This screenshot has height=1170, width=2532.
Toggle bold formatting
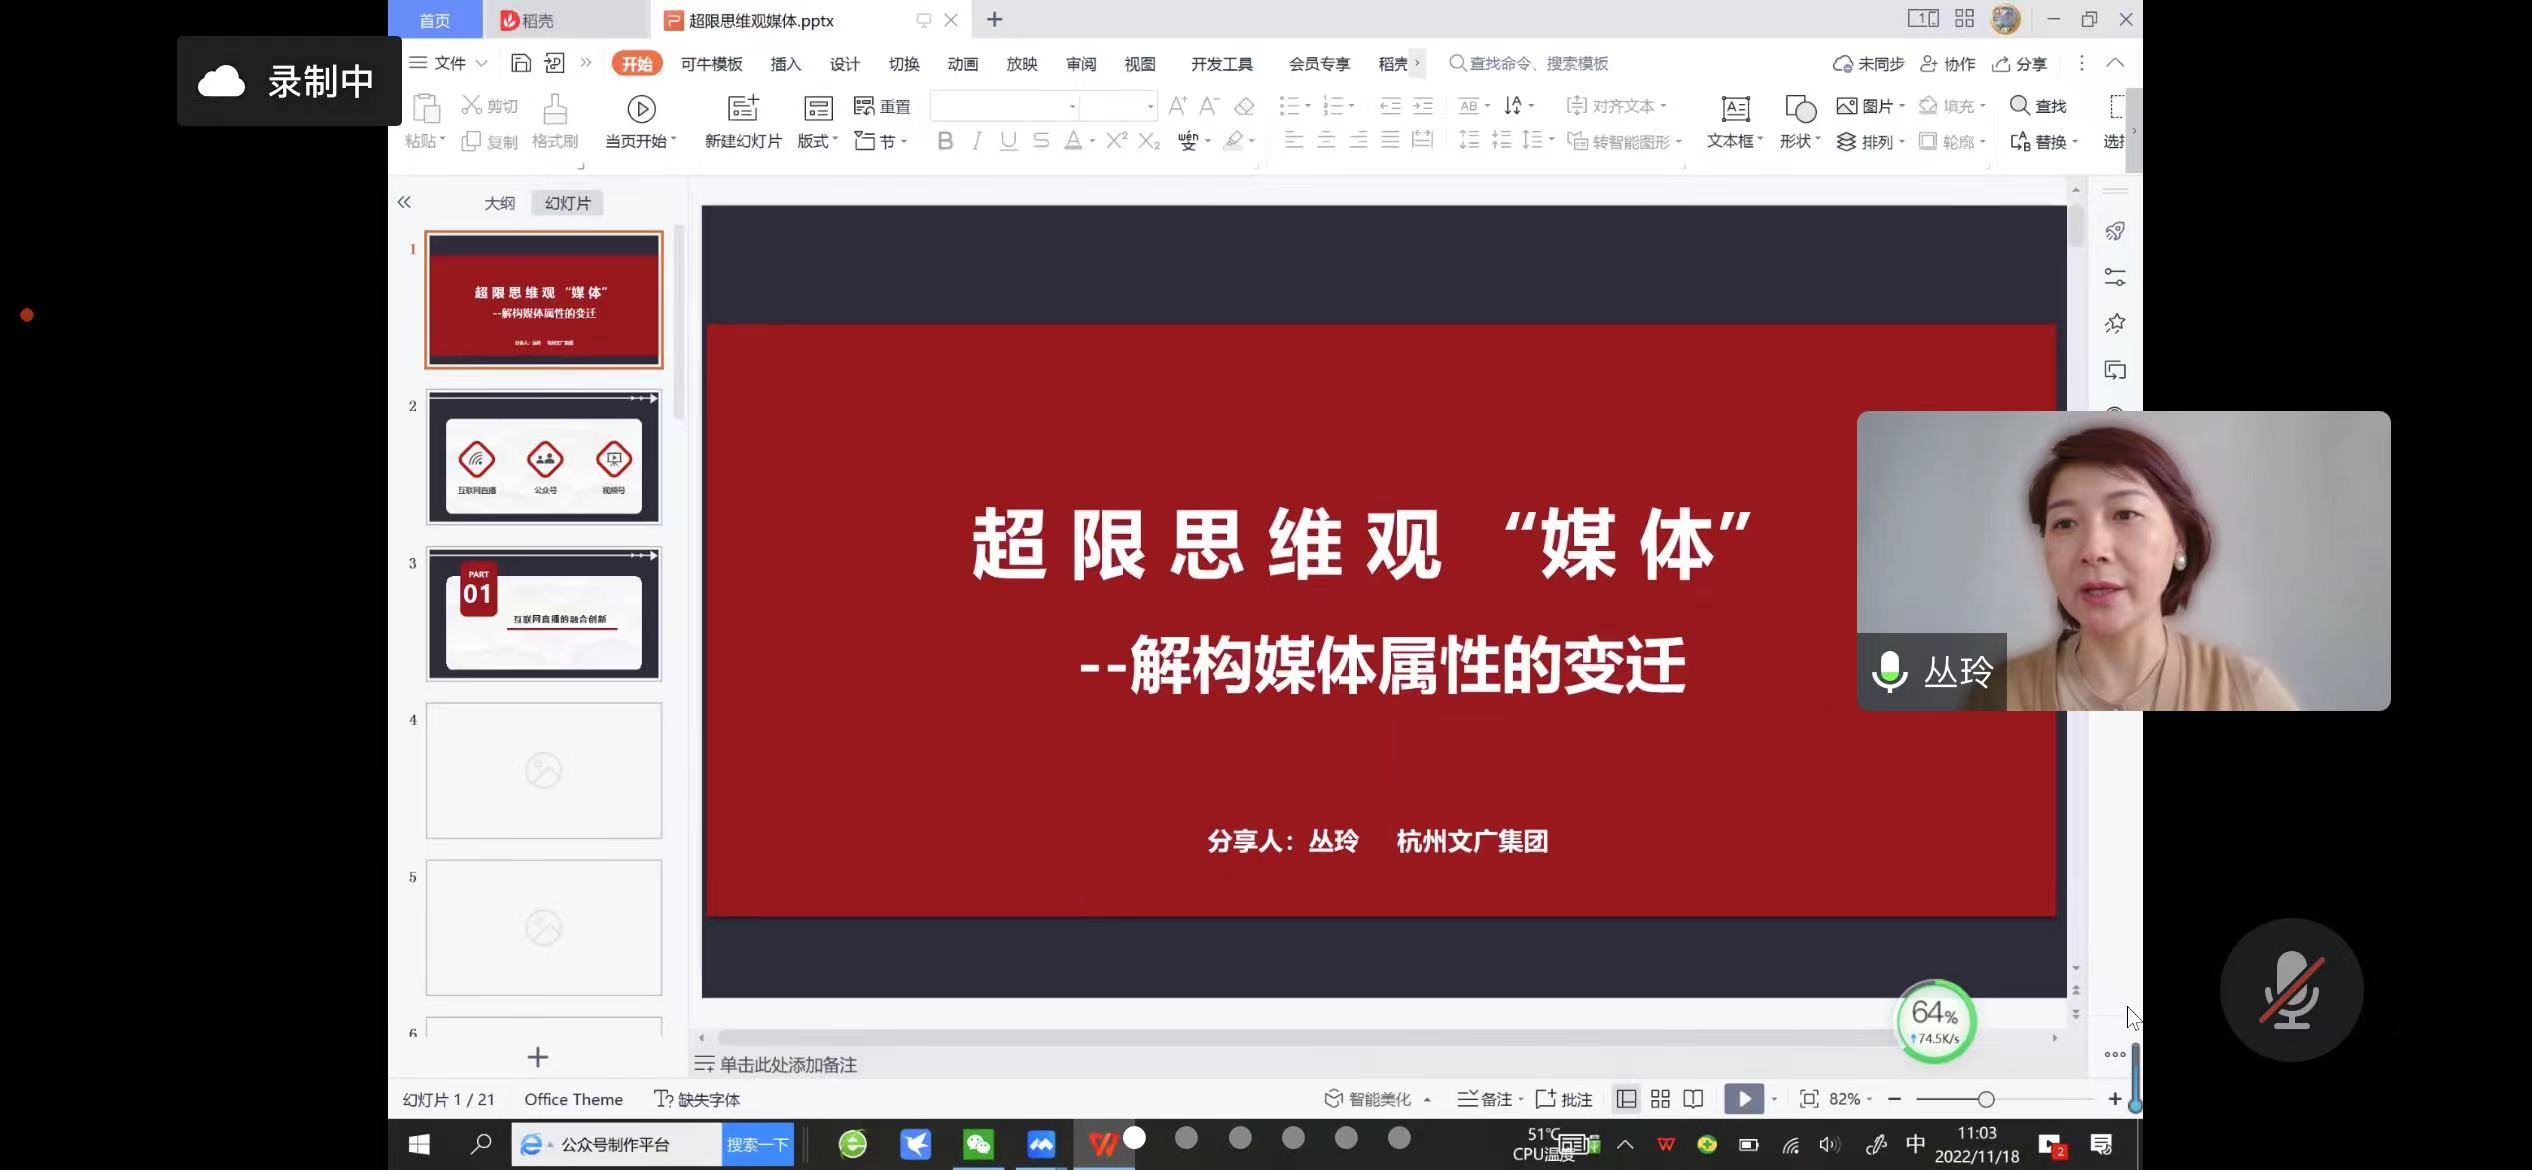tap(944, 141)
